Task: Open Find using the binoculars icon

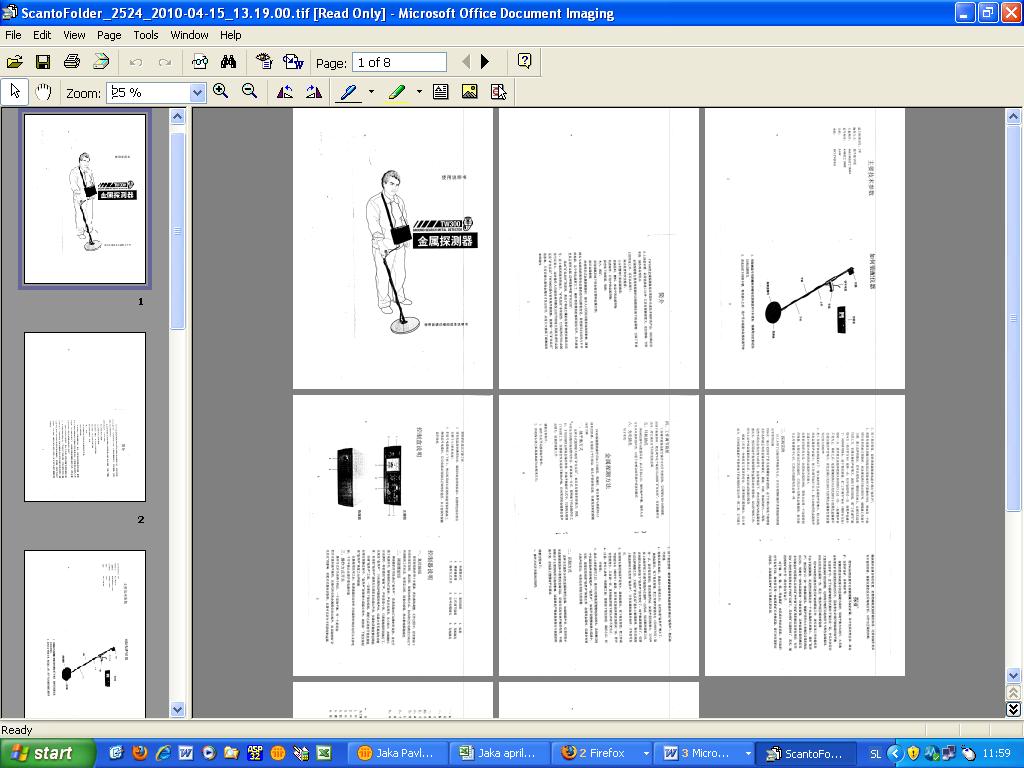Action: (x=229, y=62)
